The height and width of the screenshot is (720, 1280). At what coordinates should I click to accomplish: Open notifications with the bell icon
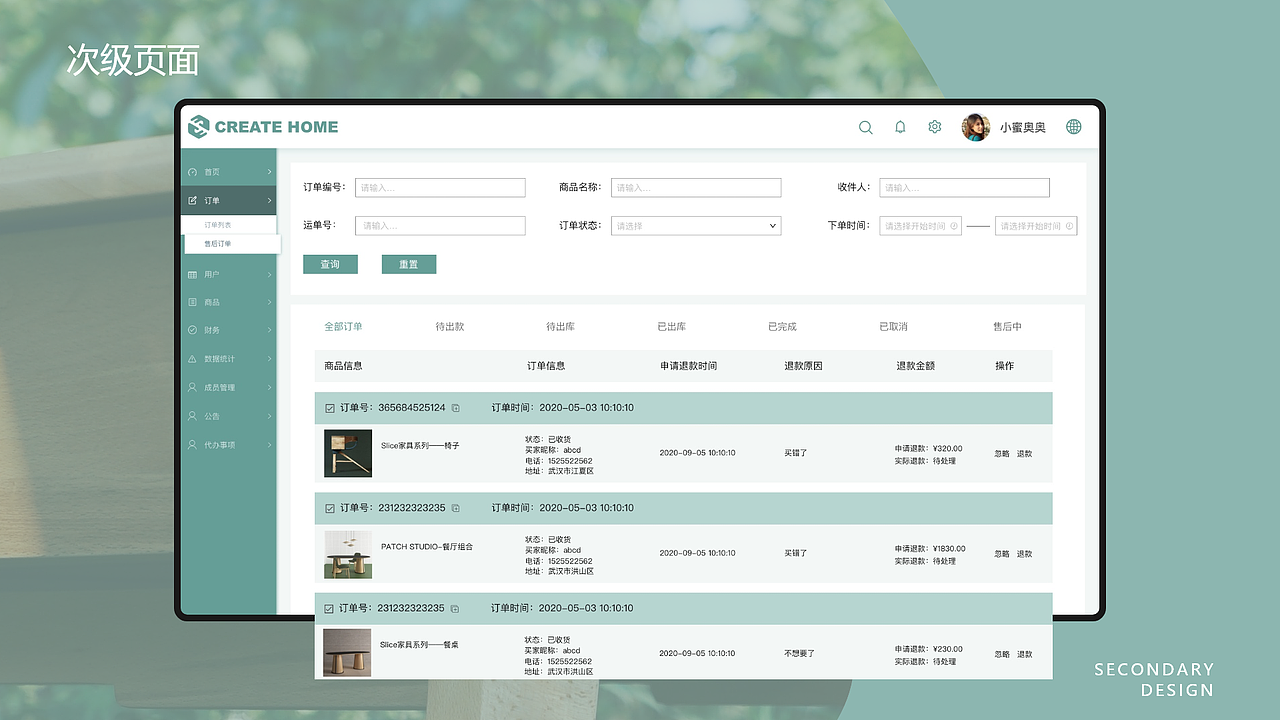(900, 127)
